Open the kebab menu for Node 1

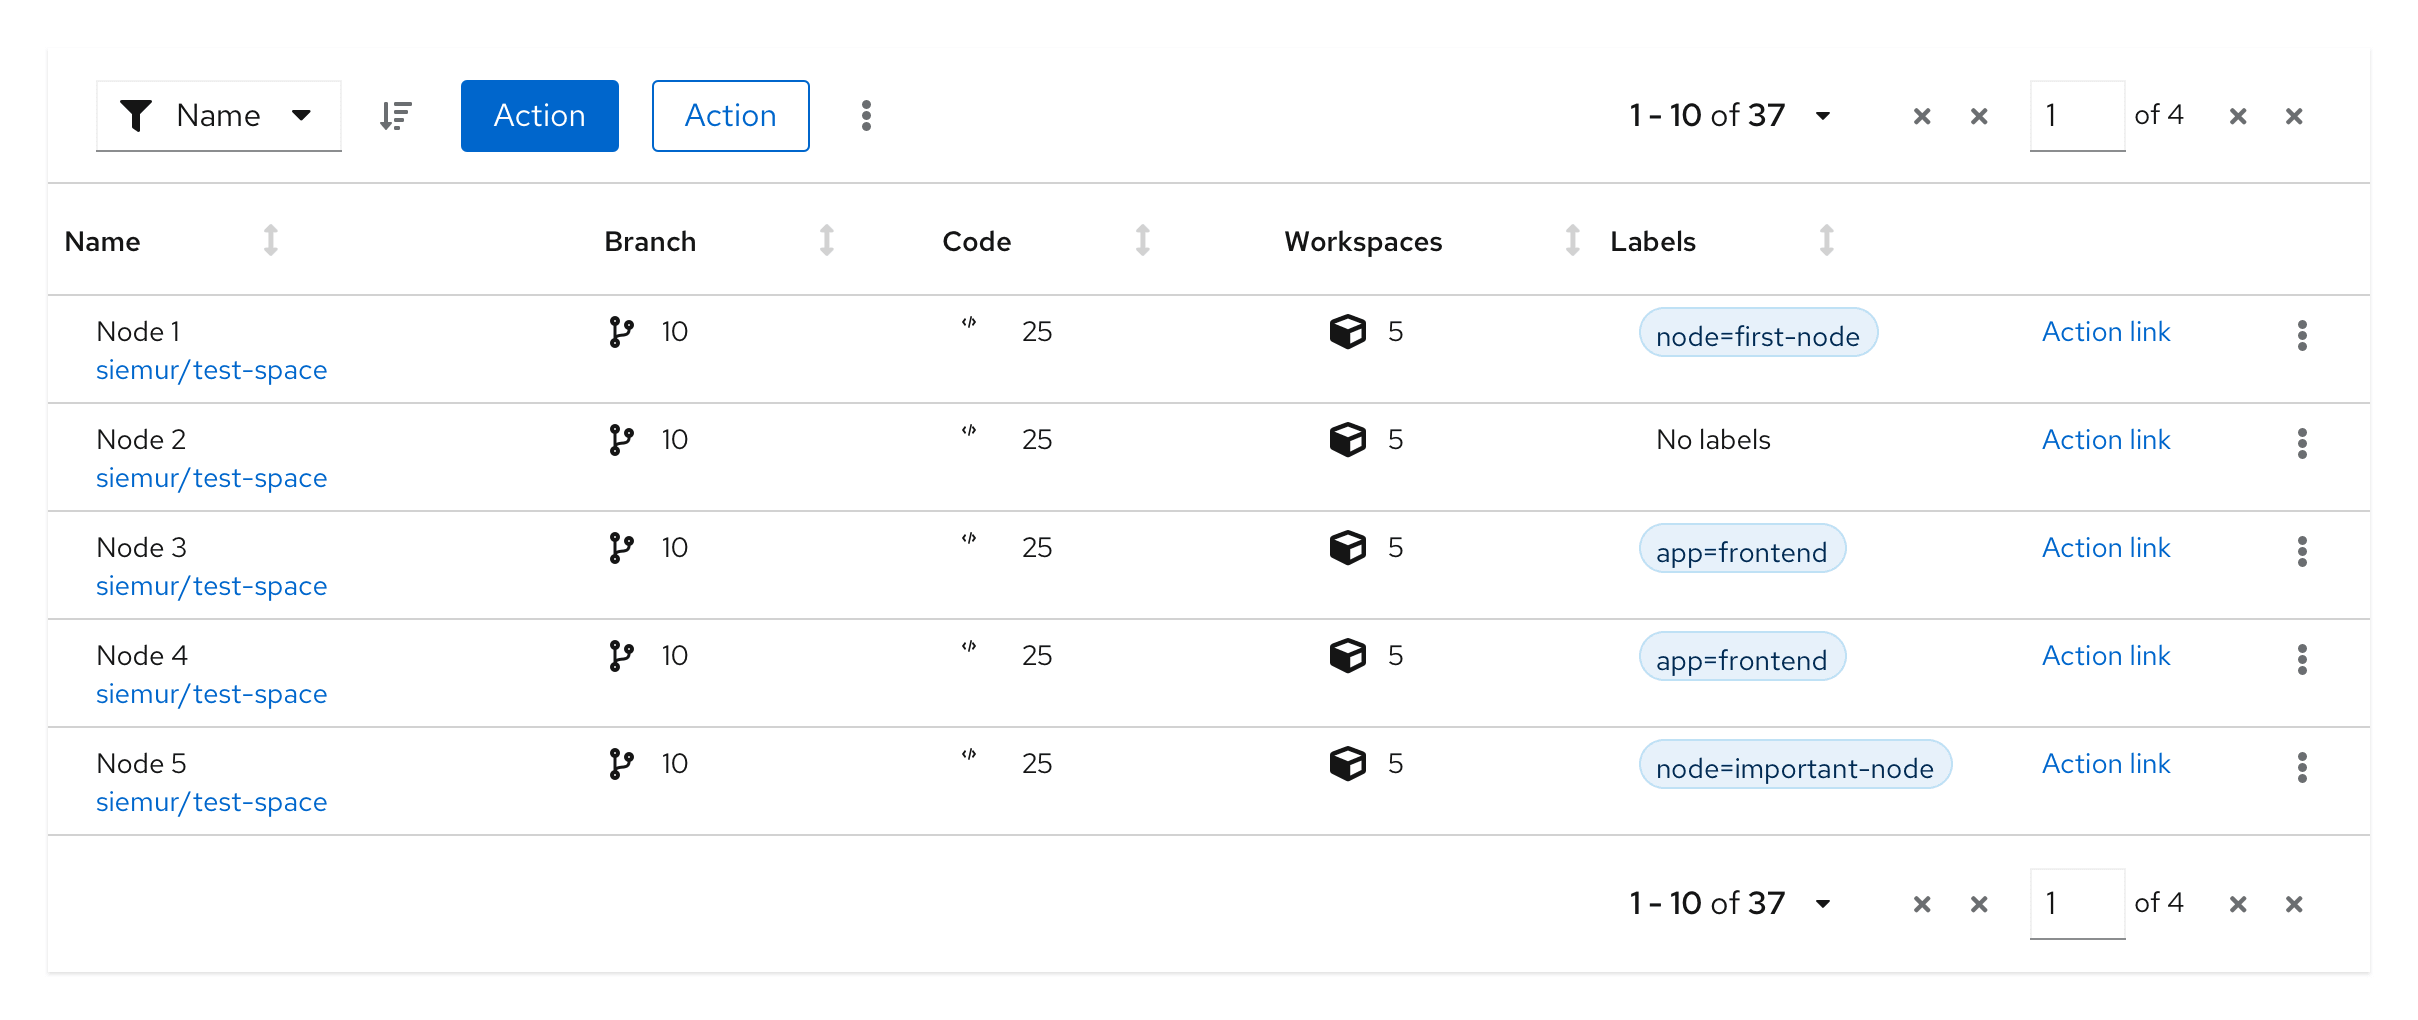tap(2301, 335)
